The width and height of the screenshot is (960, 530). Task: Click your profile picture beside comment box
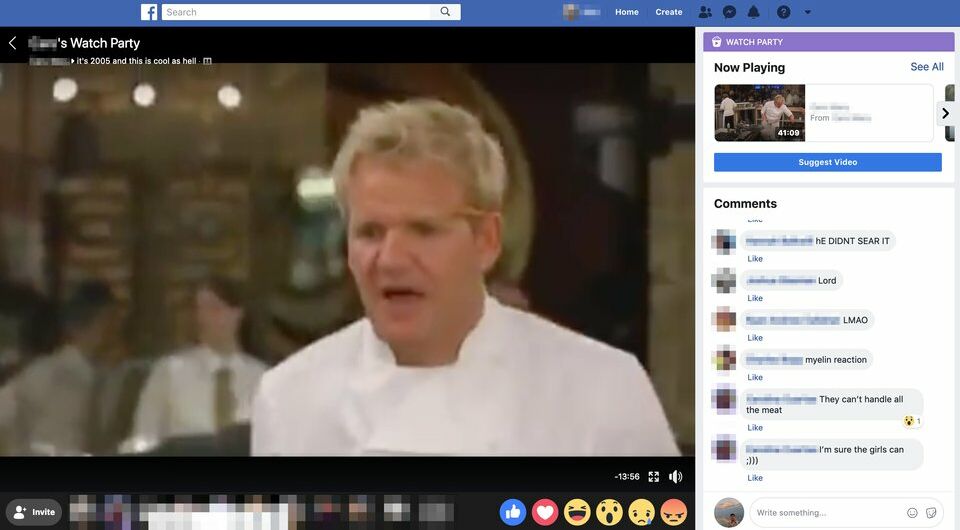coord(729,512)
